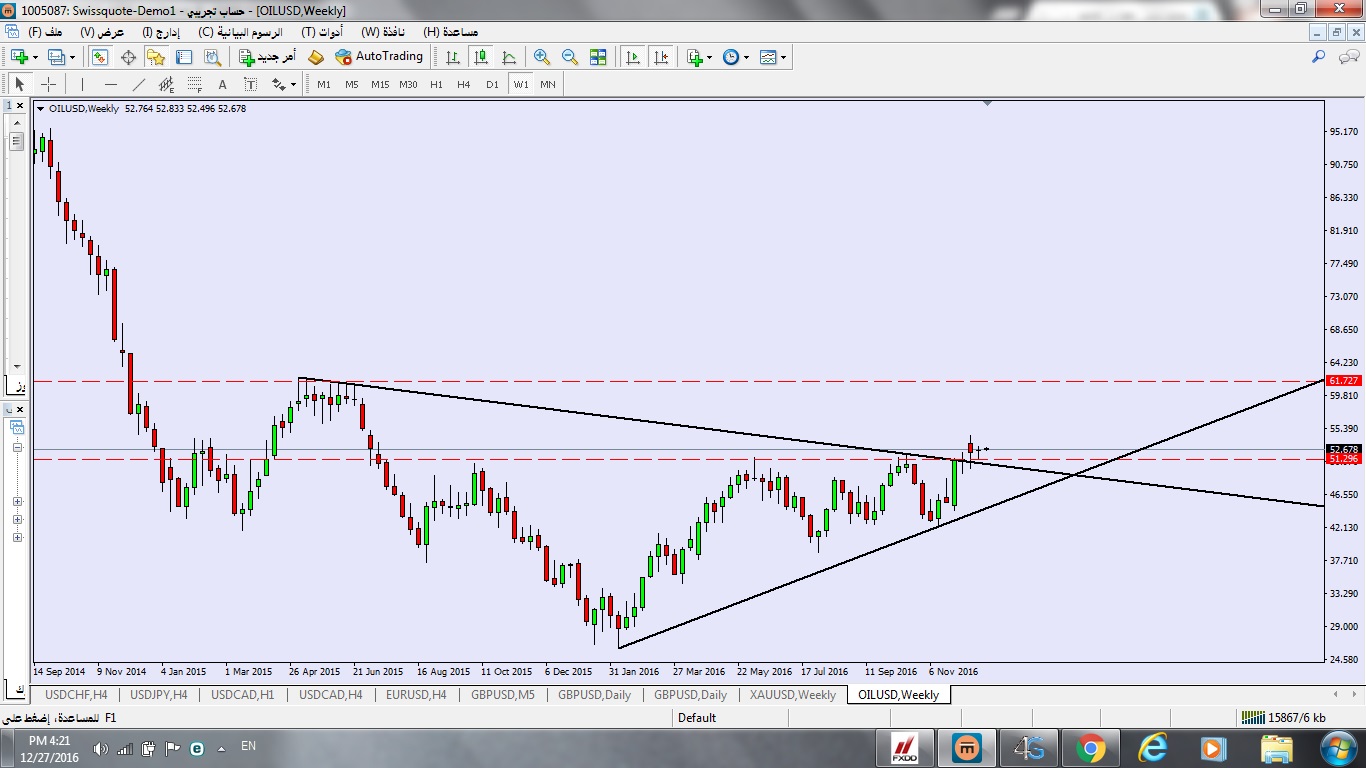Viewport: 1366px width, 768px height.
Task: Switch to Candlesticks chart display
Action: click(x=481, y=57)
